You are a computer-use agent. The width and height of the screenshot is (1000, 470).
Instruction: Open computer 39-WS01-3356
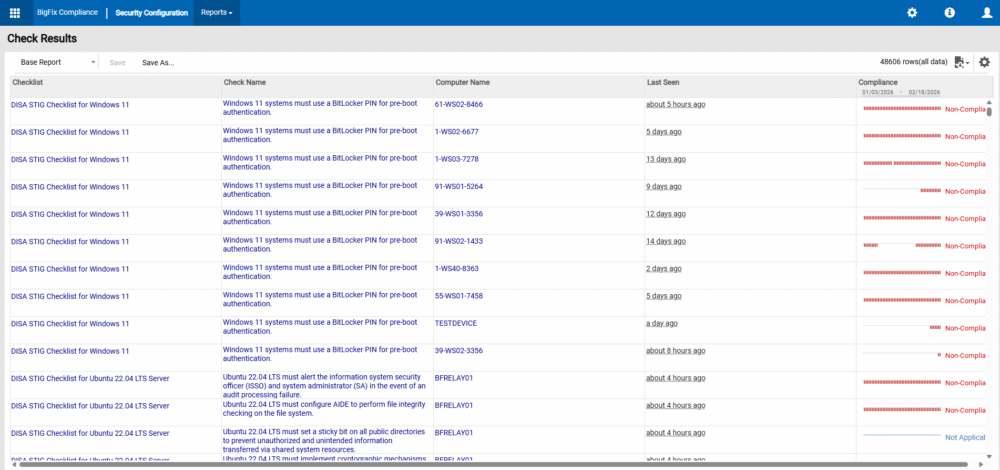point(459,214)
